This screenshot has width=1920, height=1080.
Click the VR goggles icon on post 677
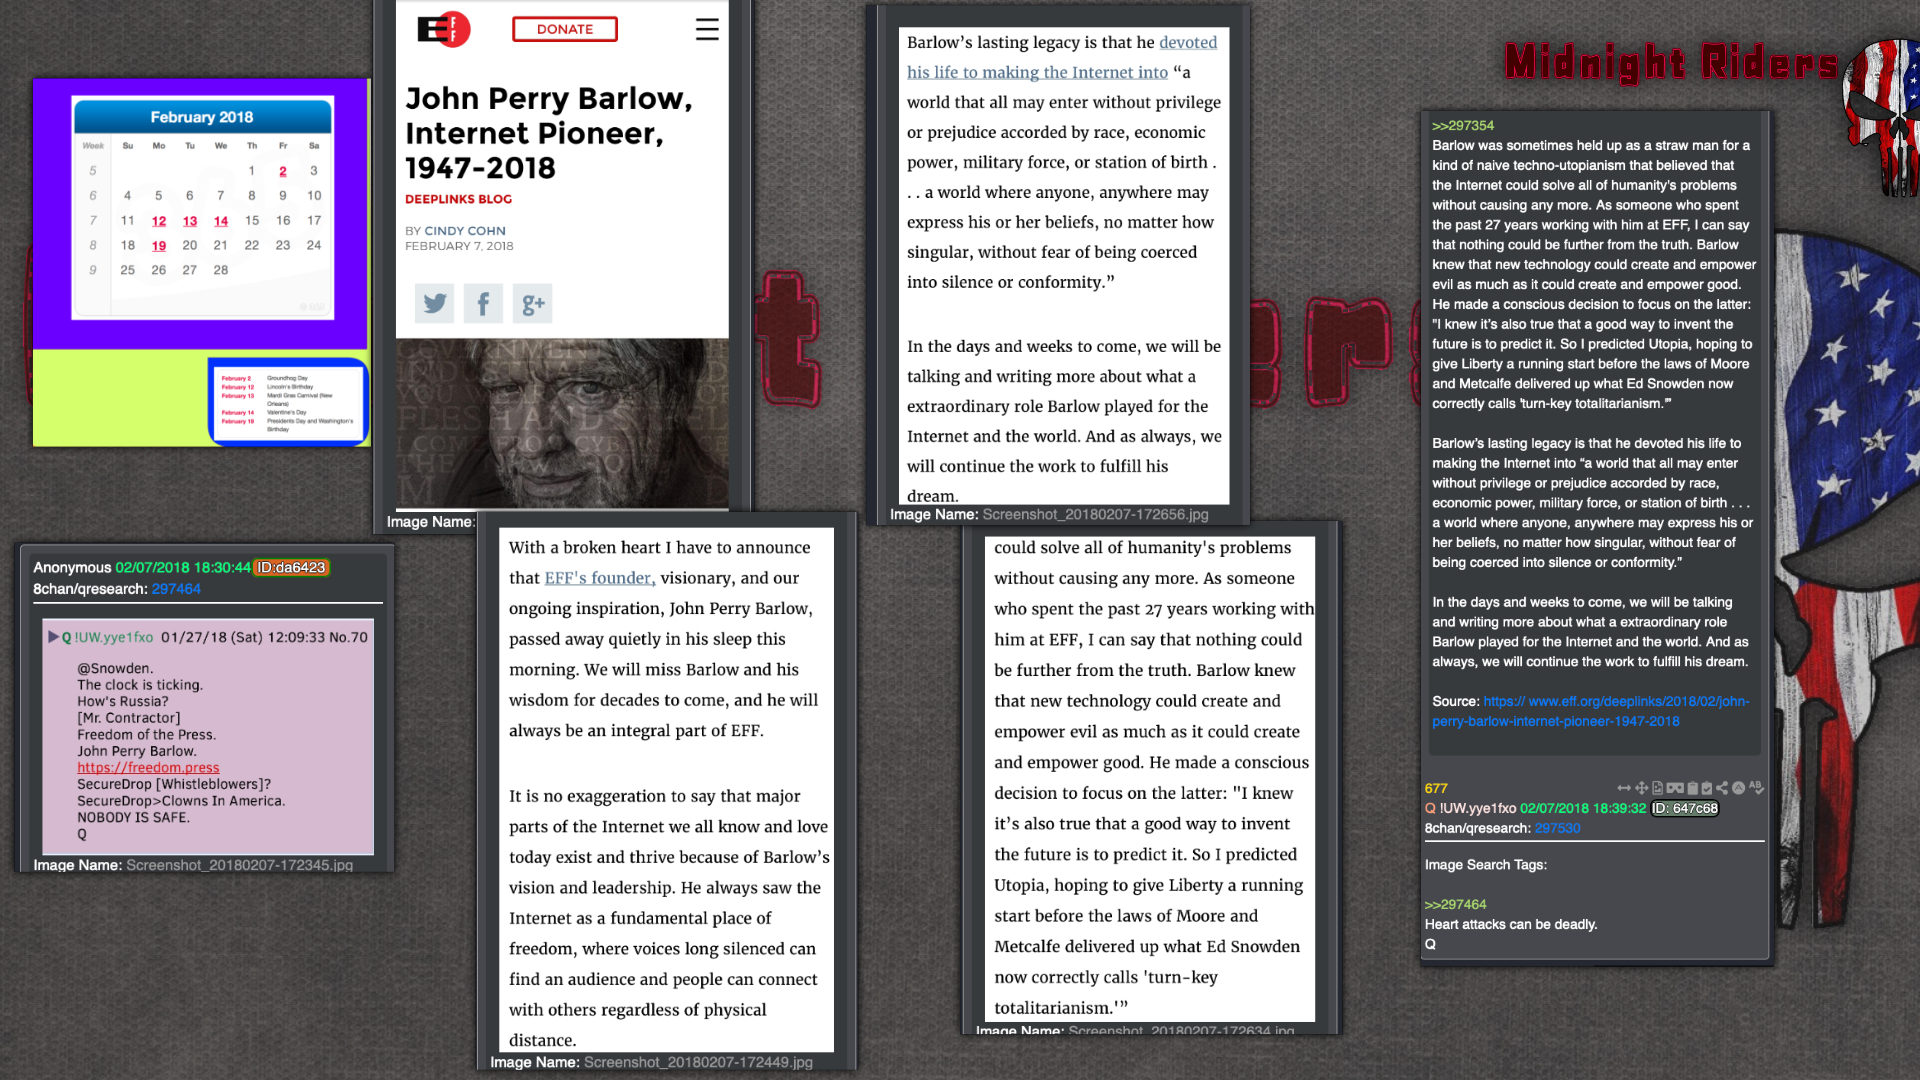1675,788
